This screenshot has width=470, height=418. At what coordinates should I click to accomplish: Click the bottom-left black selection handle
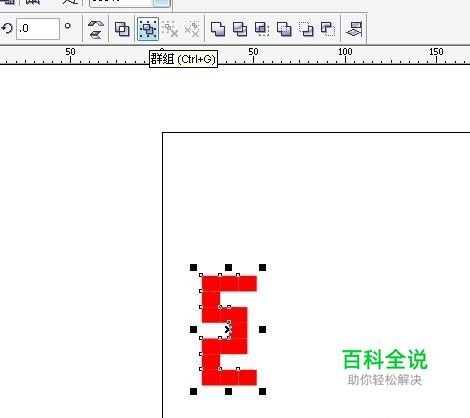pos(193,391)
